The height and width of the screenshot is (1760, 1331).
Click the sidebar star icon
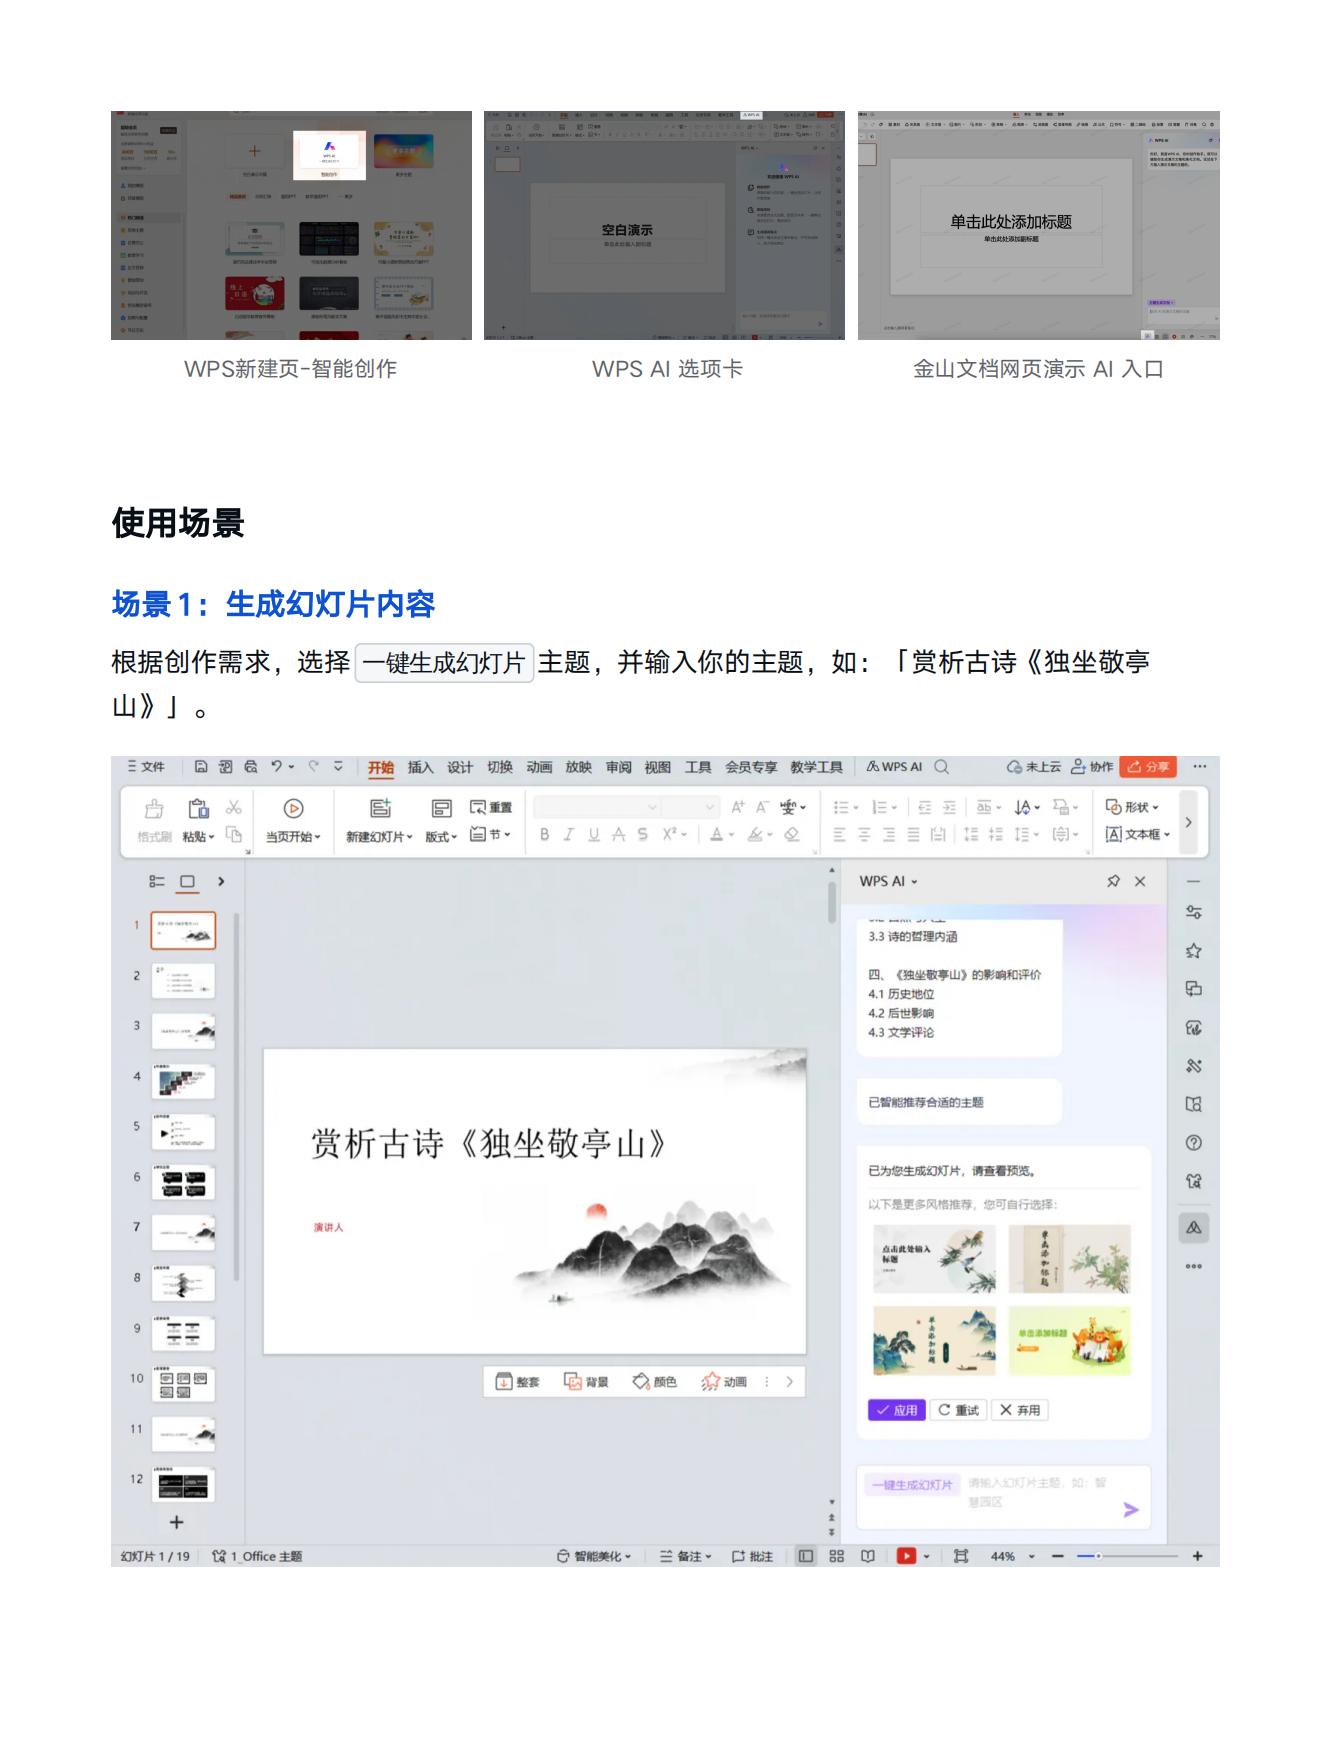[x=1193, y=951]
